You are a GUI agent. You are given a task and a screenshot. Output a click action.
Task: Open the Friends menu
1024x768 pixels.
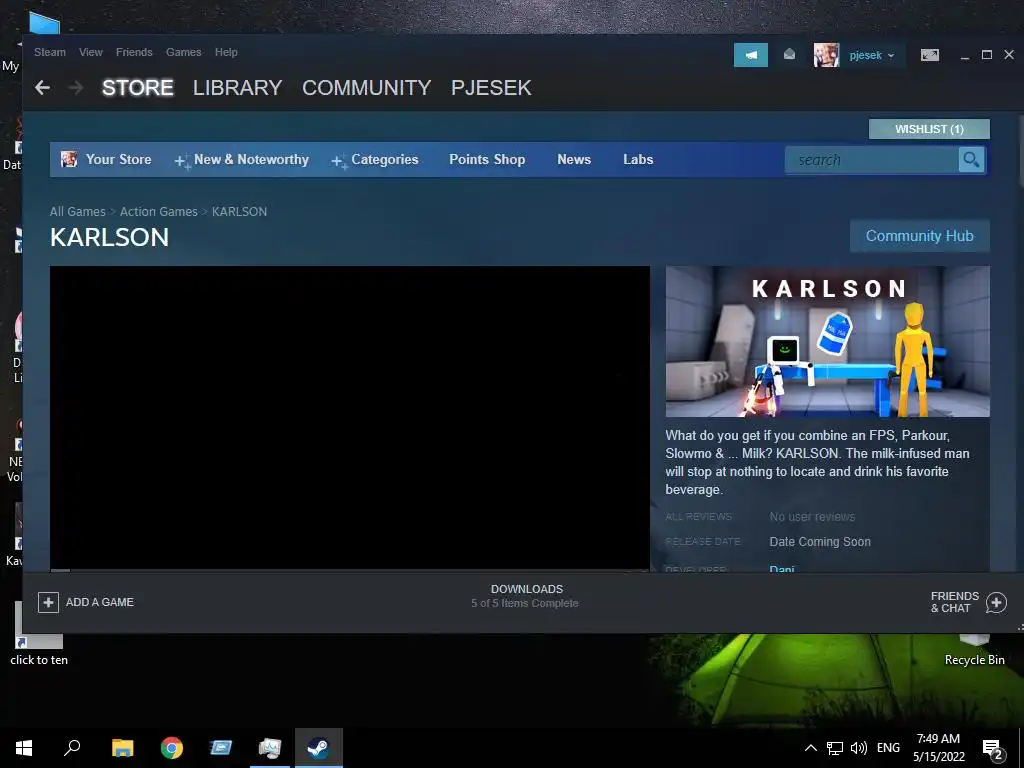[x=134, y=52]
